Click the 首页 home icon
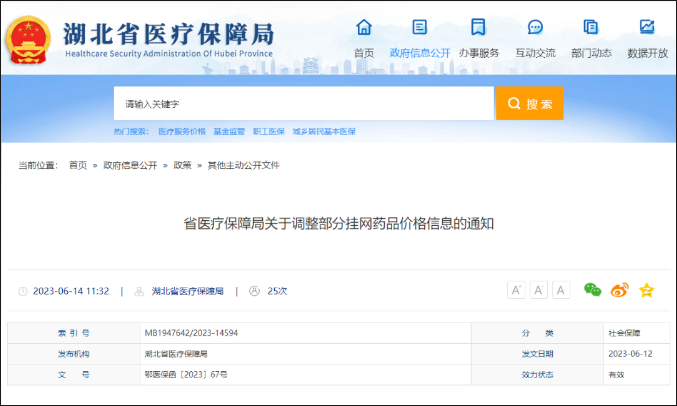Screen dimensions: 677x406 pos(364,27)
